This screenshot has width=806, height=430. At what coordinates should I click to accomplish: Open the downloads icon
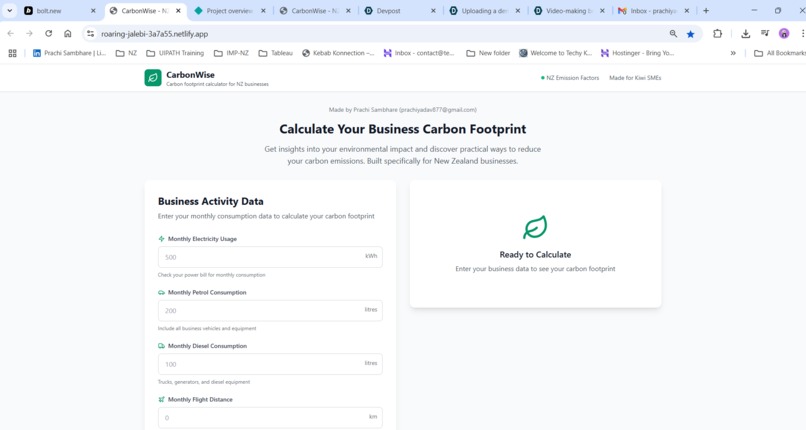tap(745, 33)
